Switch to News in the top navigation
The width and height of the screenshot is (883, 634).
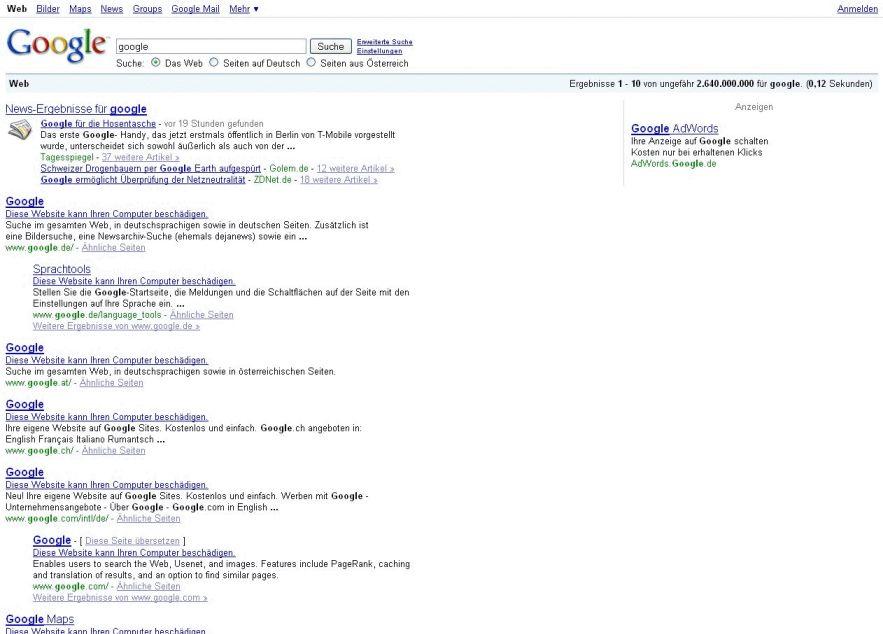click(112, 9)
